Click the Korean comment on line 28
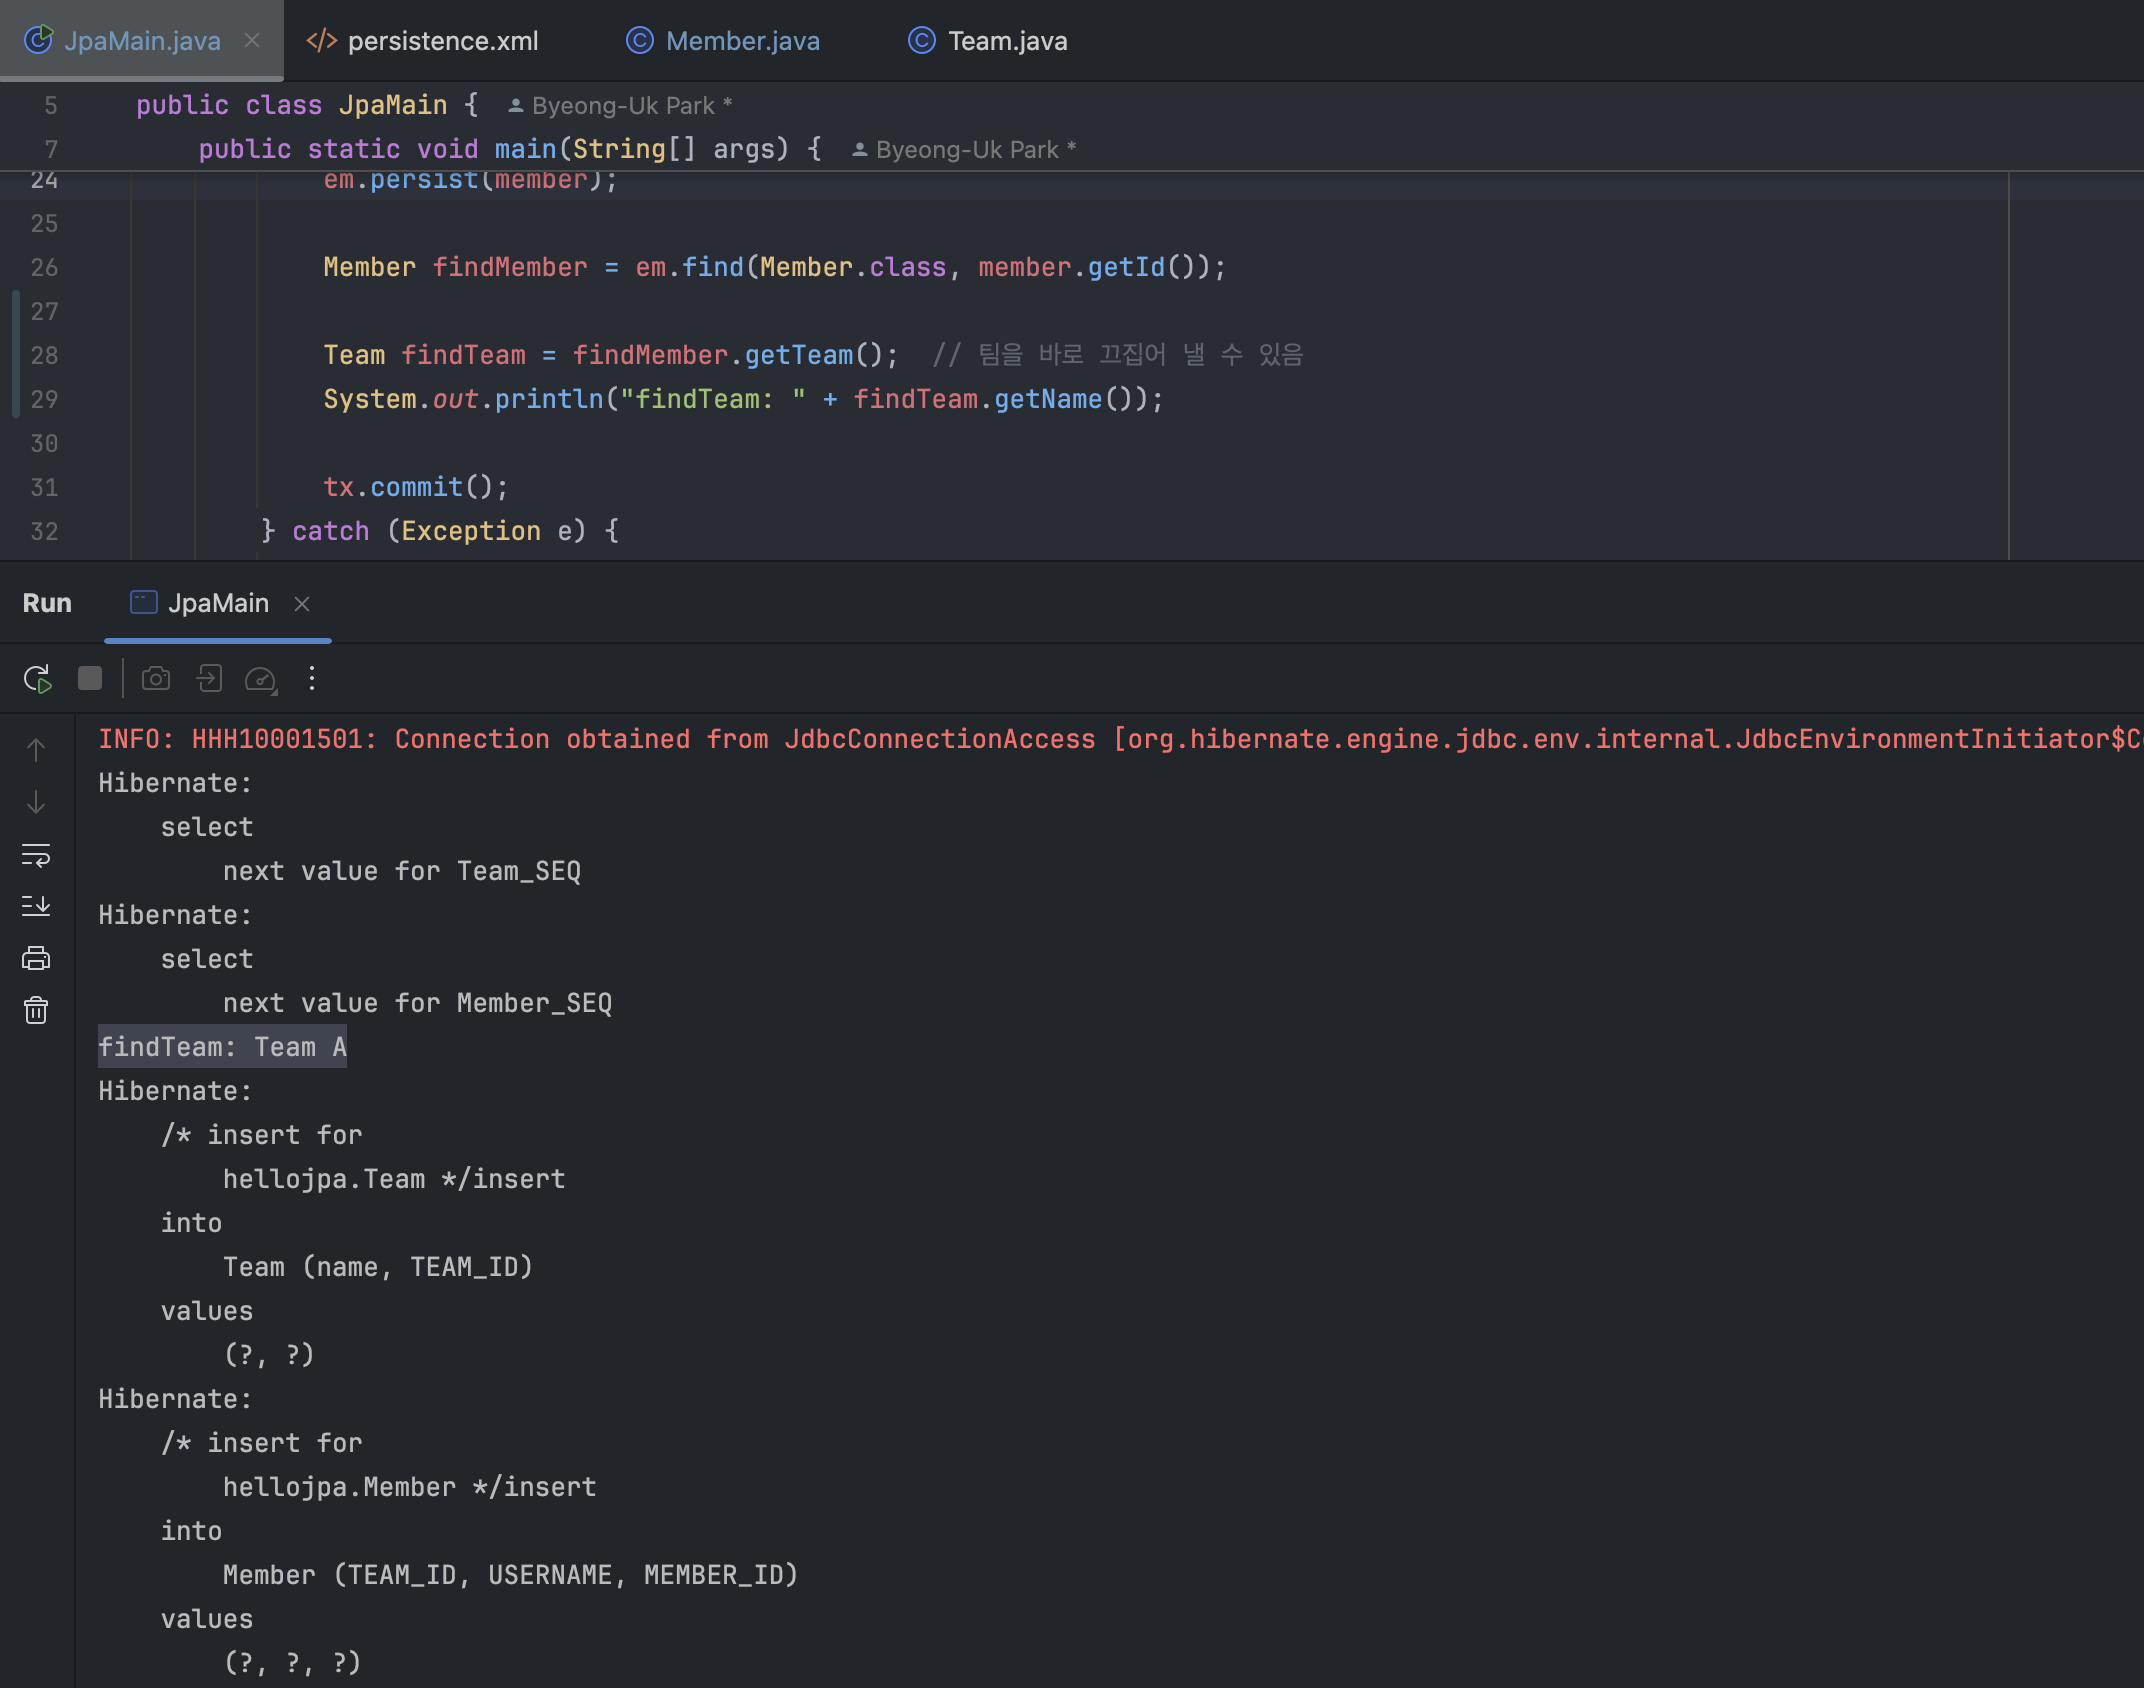2144x1688 pixels. coord(1118,355)
